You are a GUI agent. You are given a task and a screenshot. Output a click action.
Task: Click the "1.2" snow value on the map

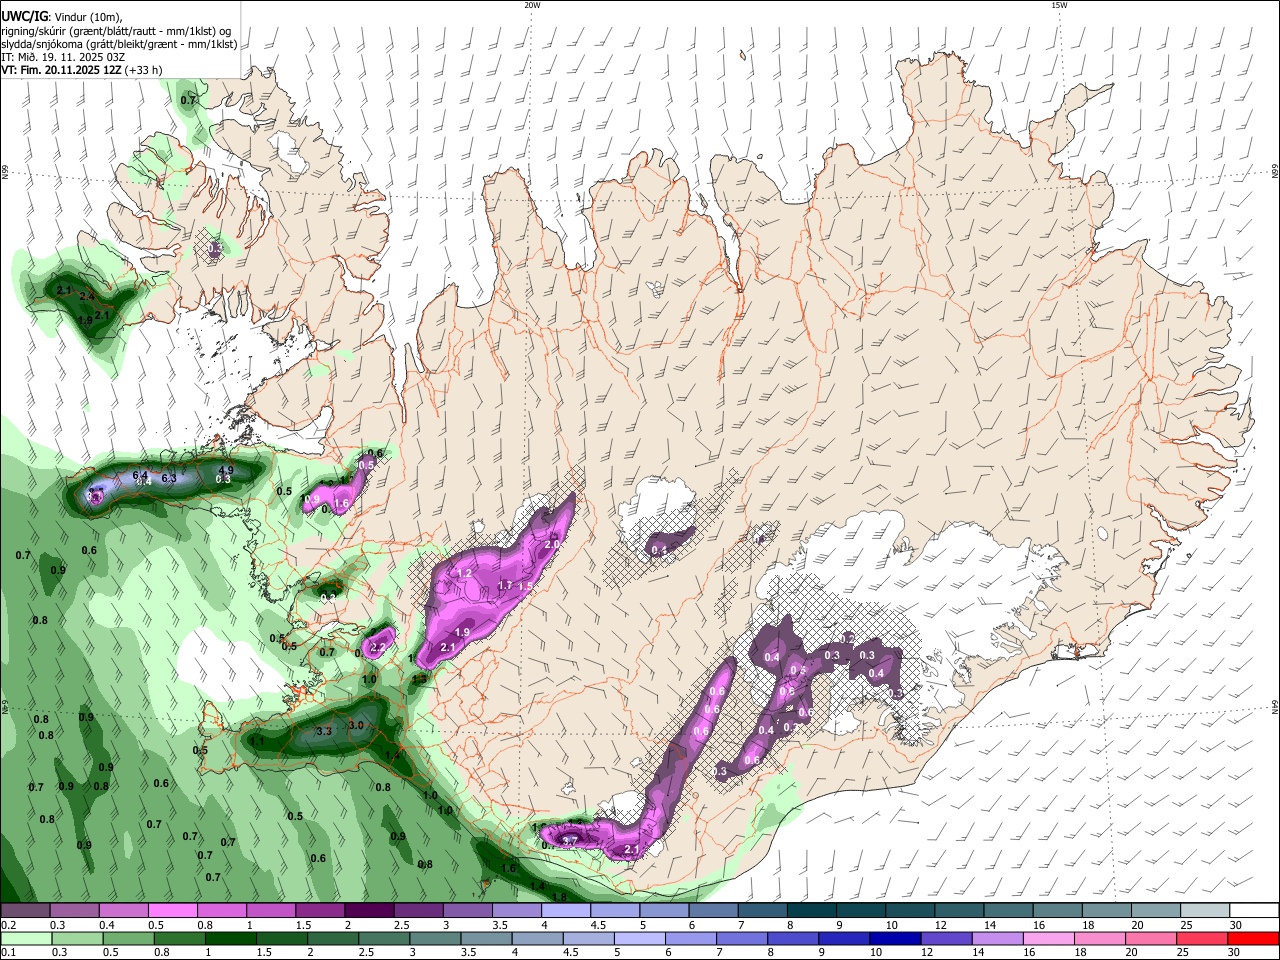(x=464, y=574)
